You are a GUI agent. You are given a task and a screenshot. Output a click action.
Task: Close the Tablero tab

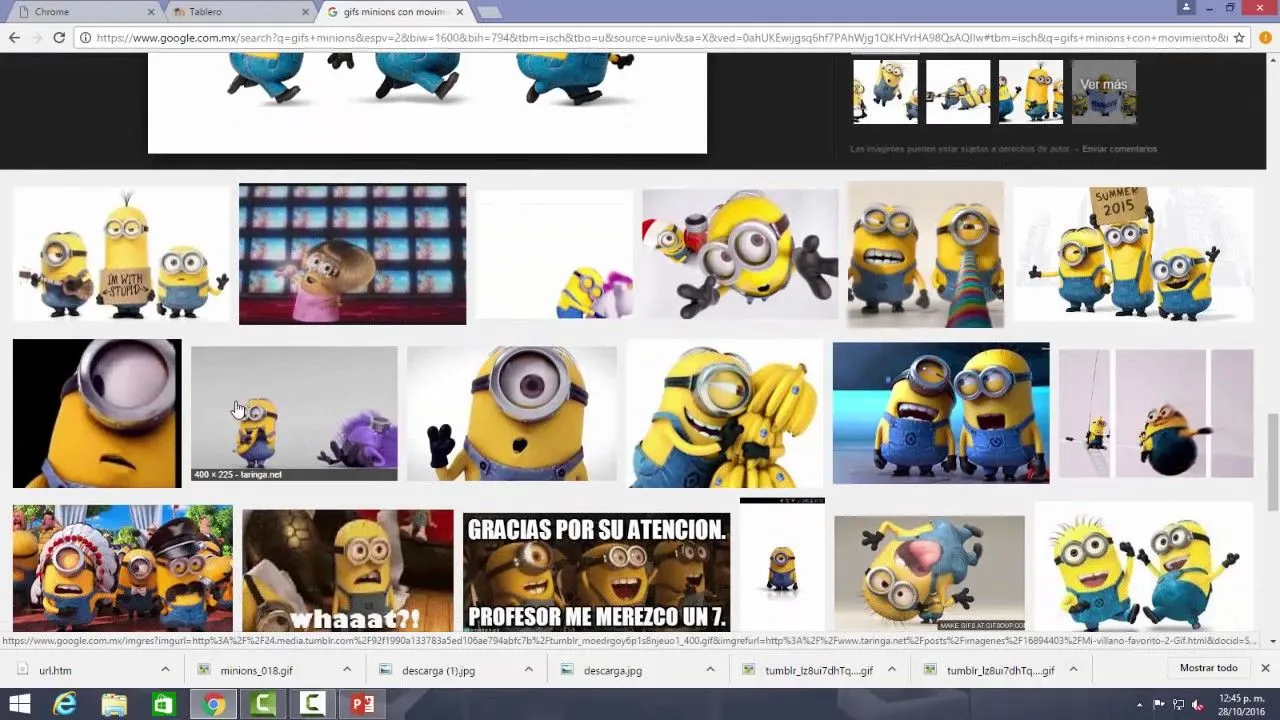306,12
